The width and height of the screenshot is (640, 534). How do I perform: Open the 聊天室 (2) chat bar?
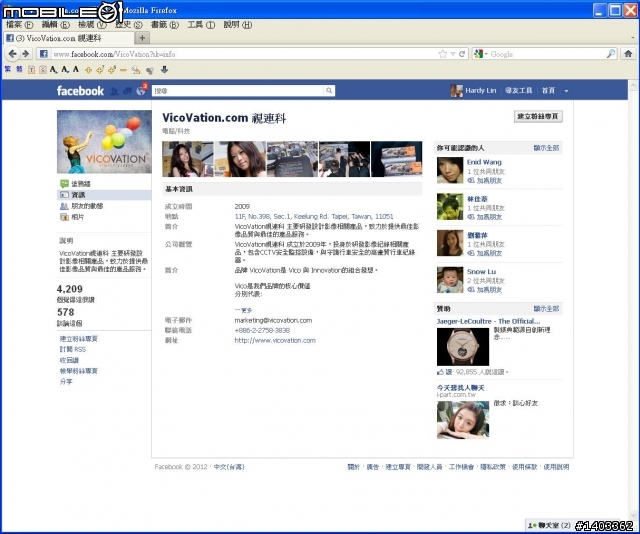click(x=549, y=525)
